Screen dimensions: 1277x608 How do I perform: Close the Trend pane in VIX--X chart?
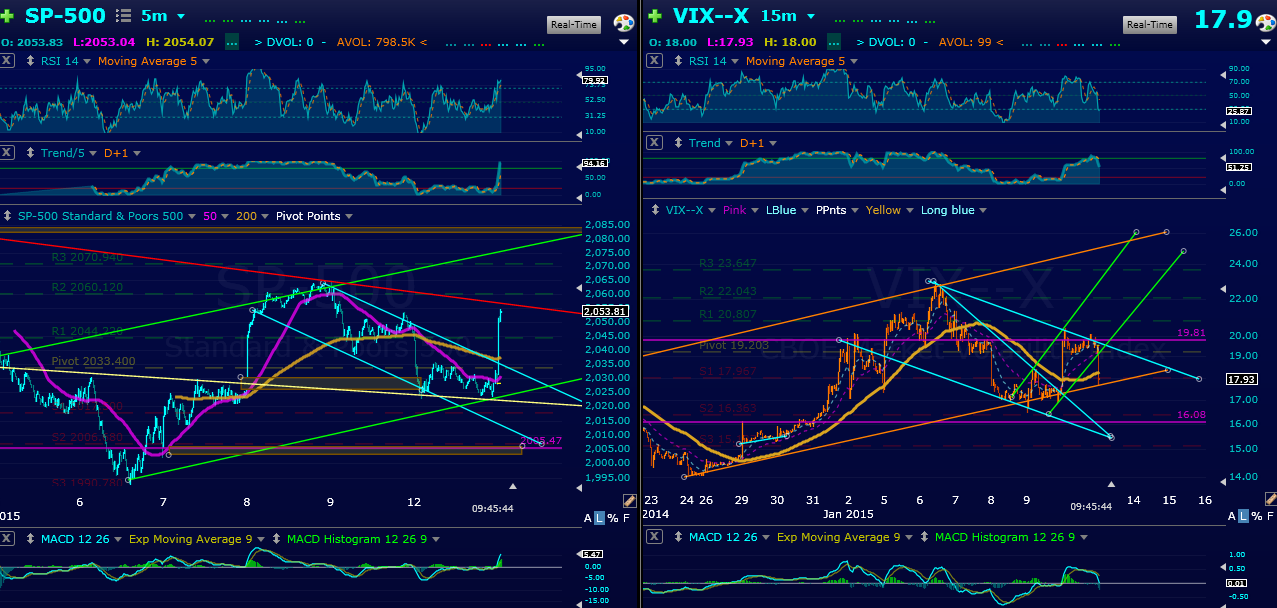[x=653, y=143]
